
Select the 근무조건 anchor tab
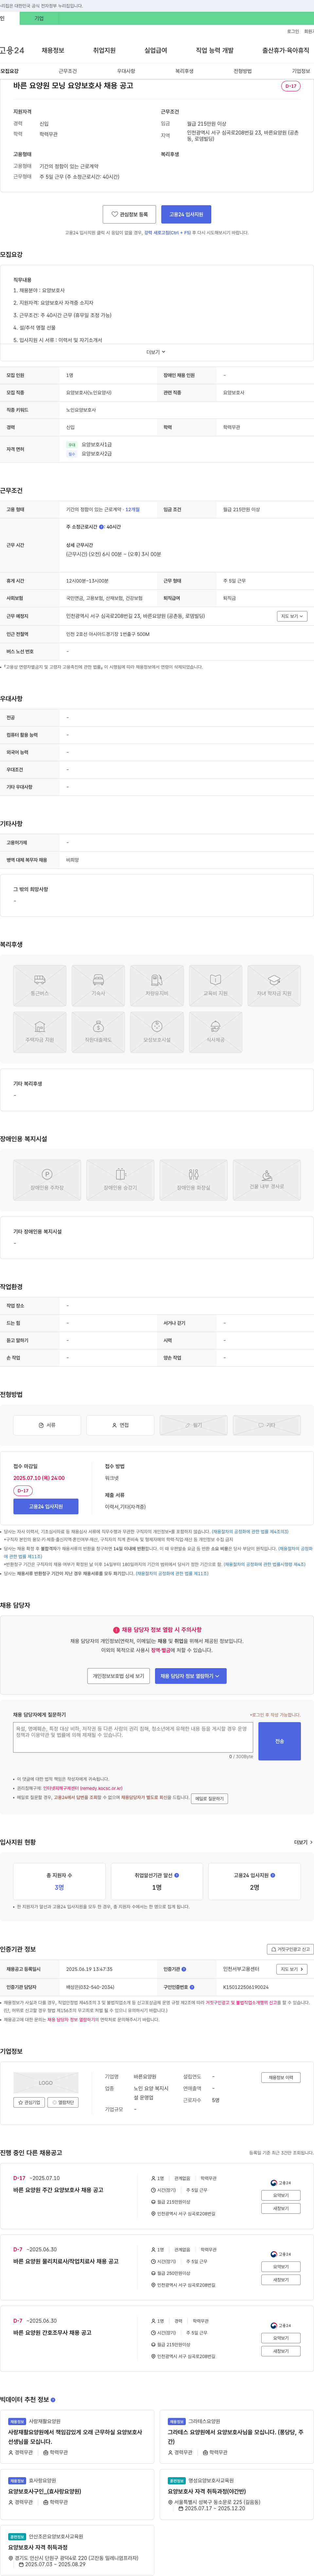(x=68, y=71)
